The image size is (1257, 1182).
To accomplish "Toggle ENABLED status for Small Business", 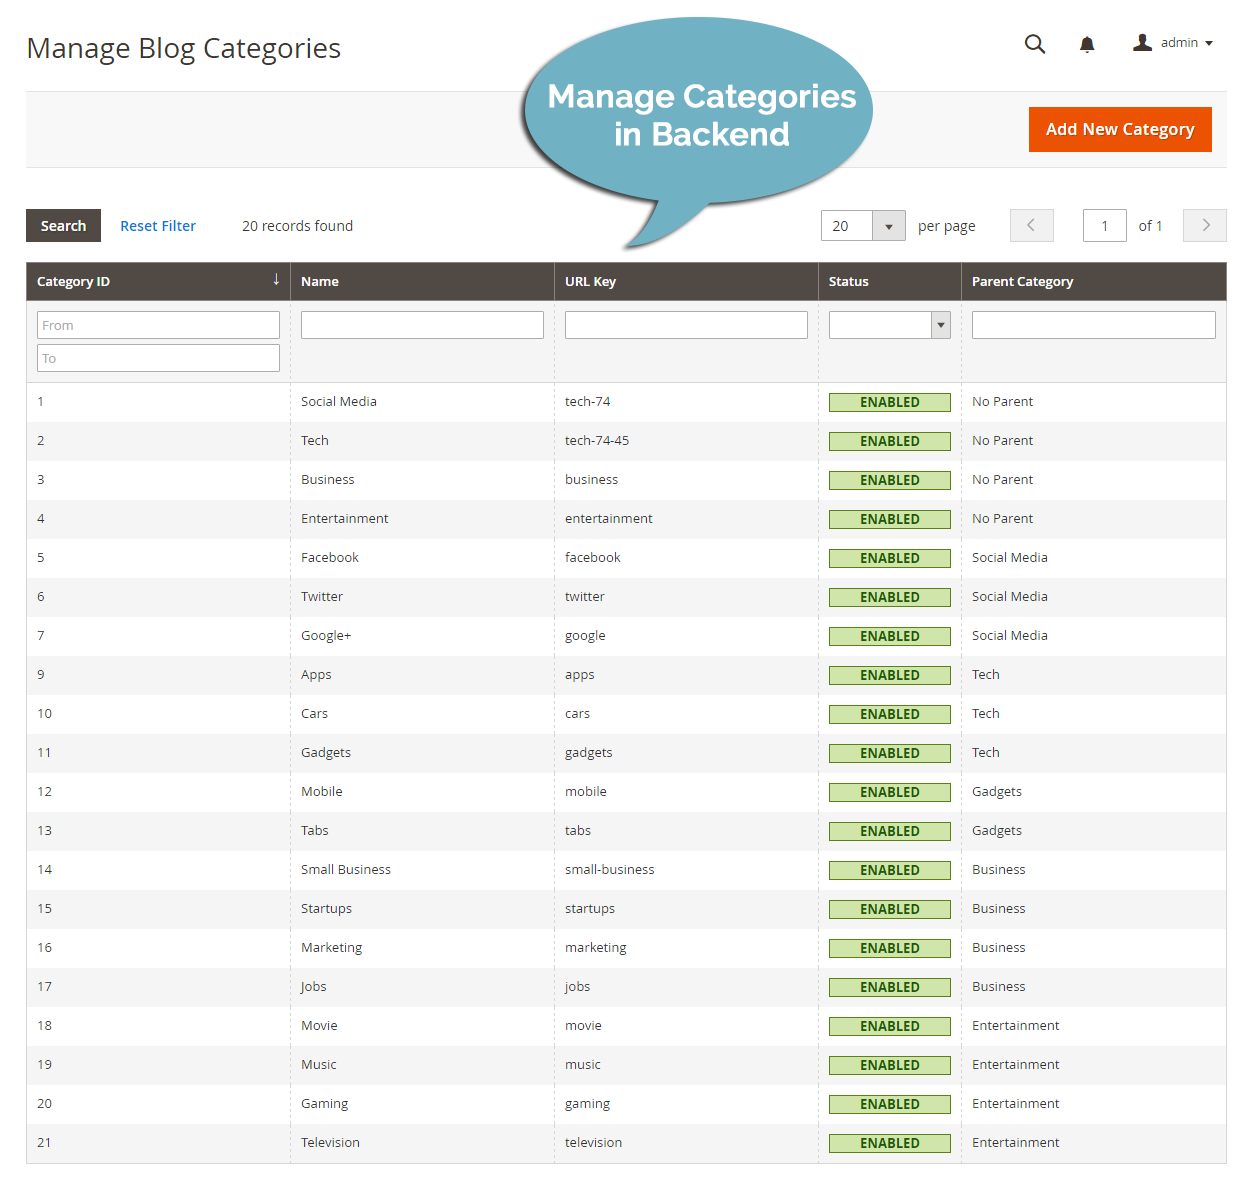I will point(889,870).
